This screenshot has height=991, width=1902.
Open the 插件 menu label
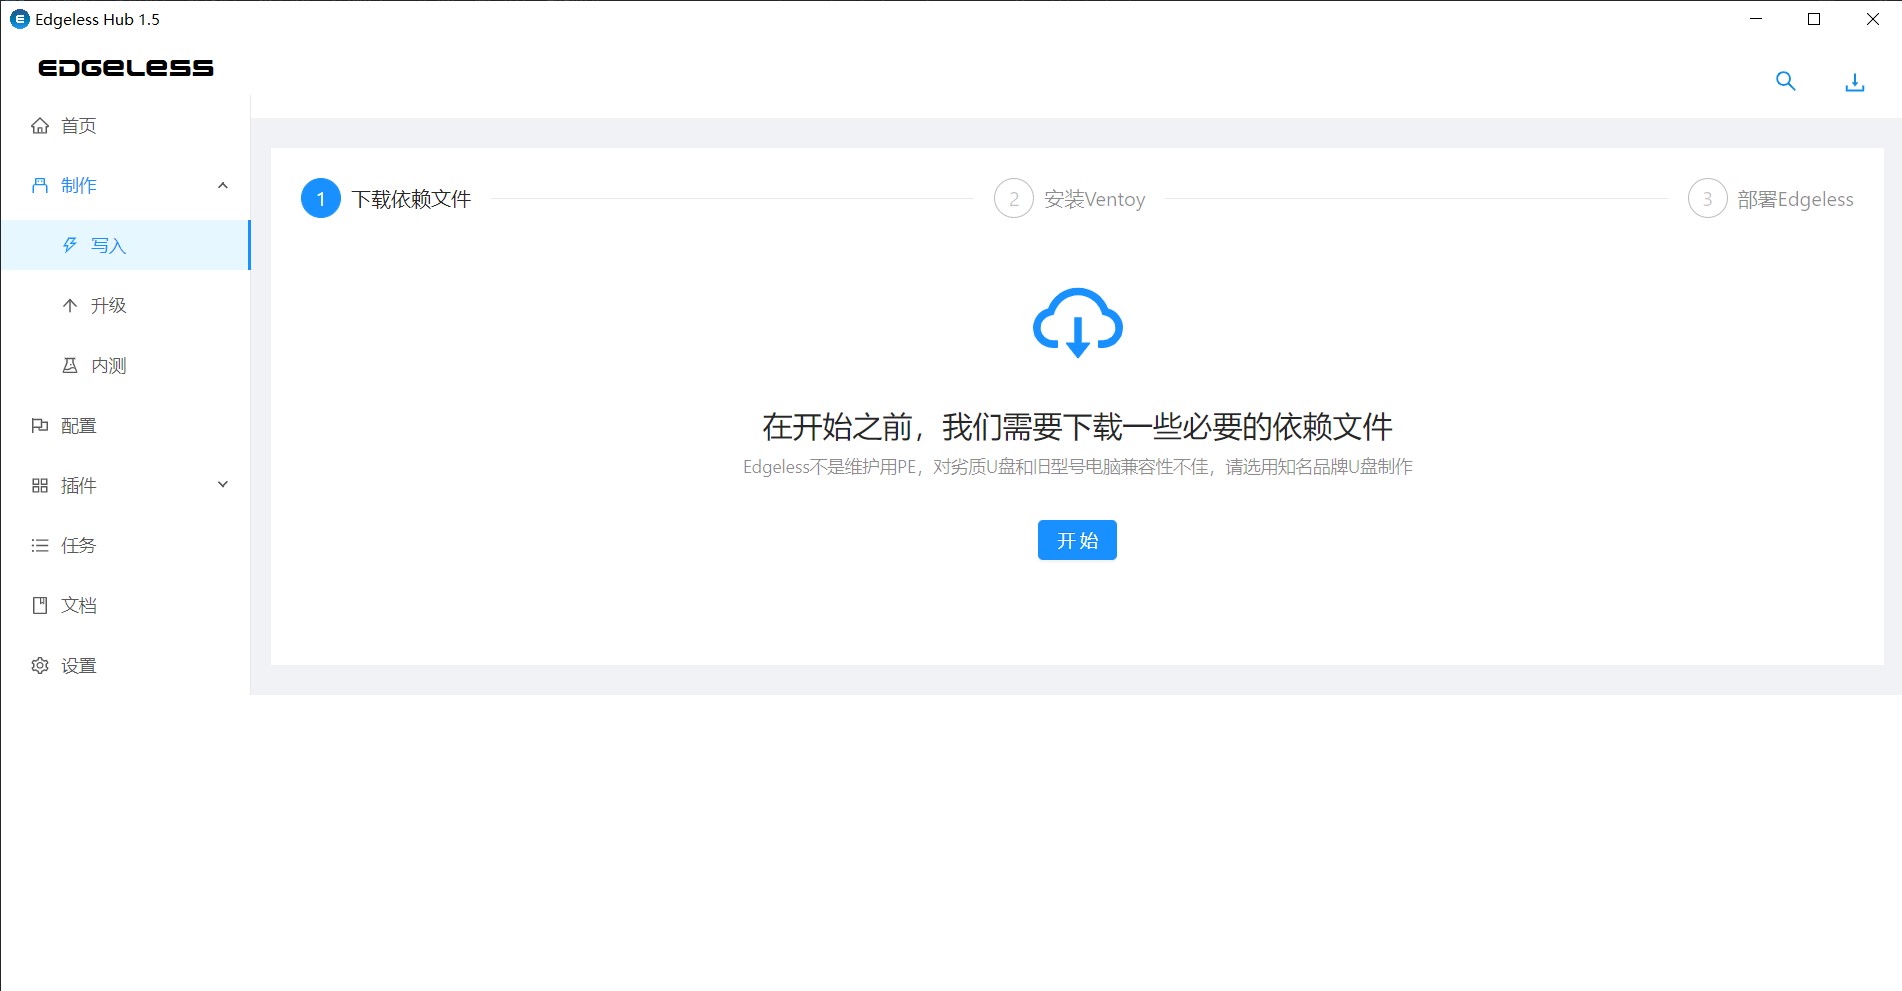[79, 486]
